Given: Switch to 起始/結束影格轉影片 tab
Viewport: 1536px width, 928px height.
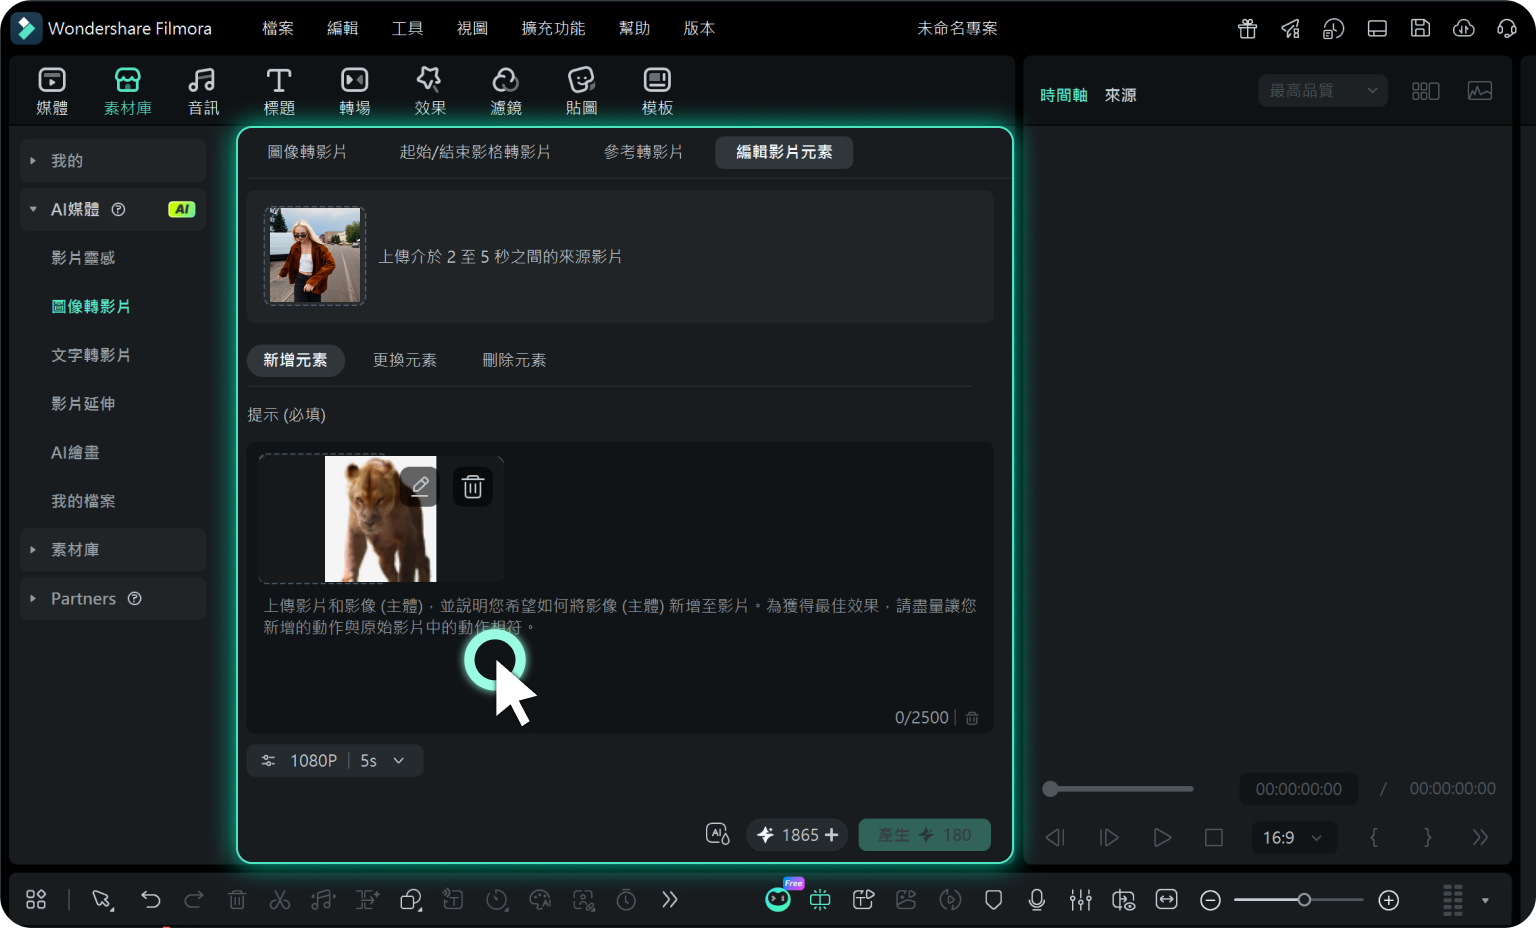Looking at the screenshot, I should [475, 152].
